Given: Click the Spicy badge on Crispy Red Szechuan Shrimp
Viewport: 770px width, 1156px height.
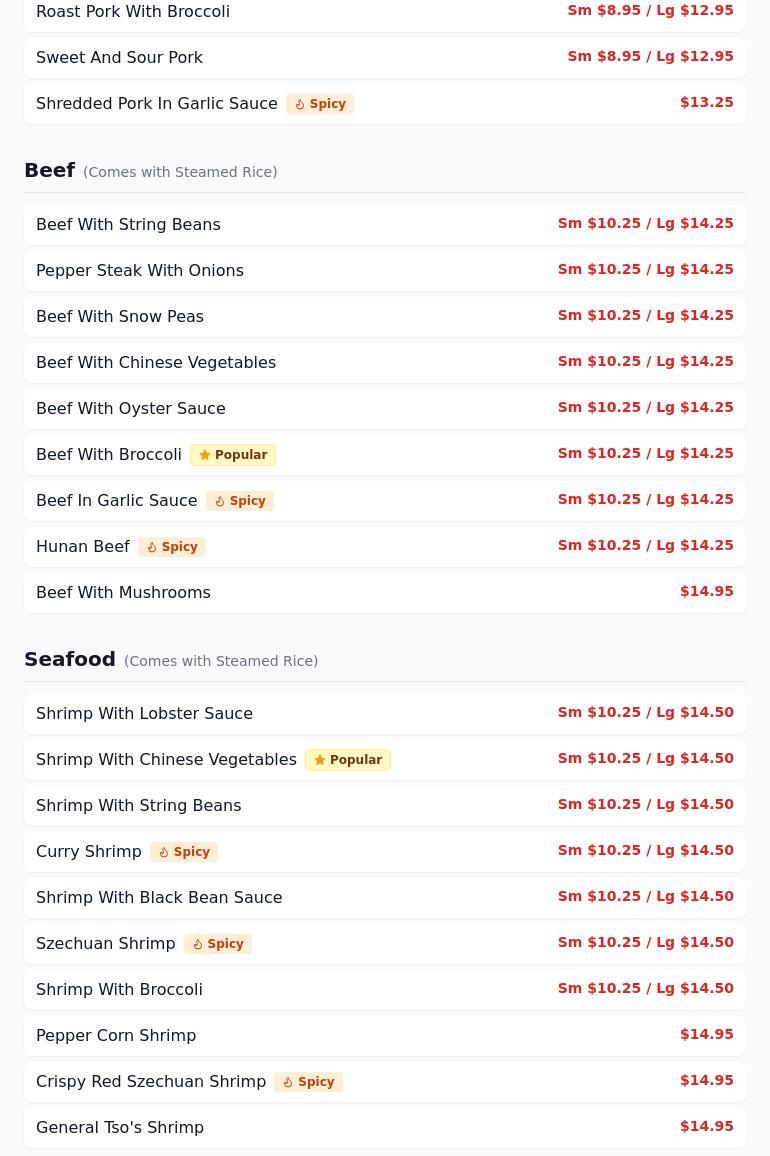Looking at the screenshot, I should [x=308, y=1082].
